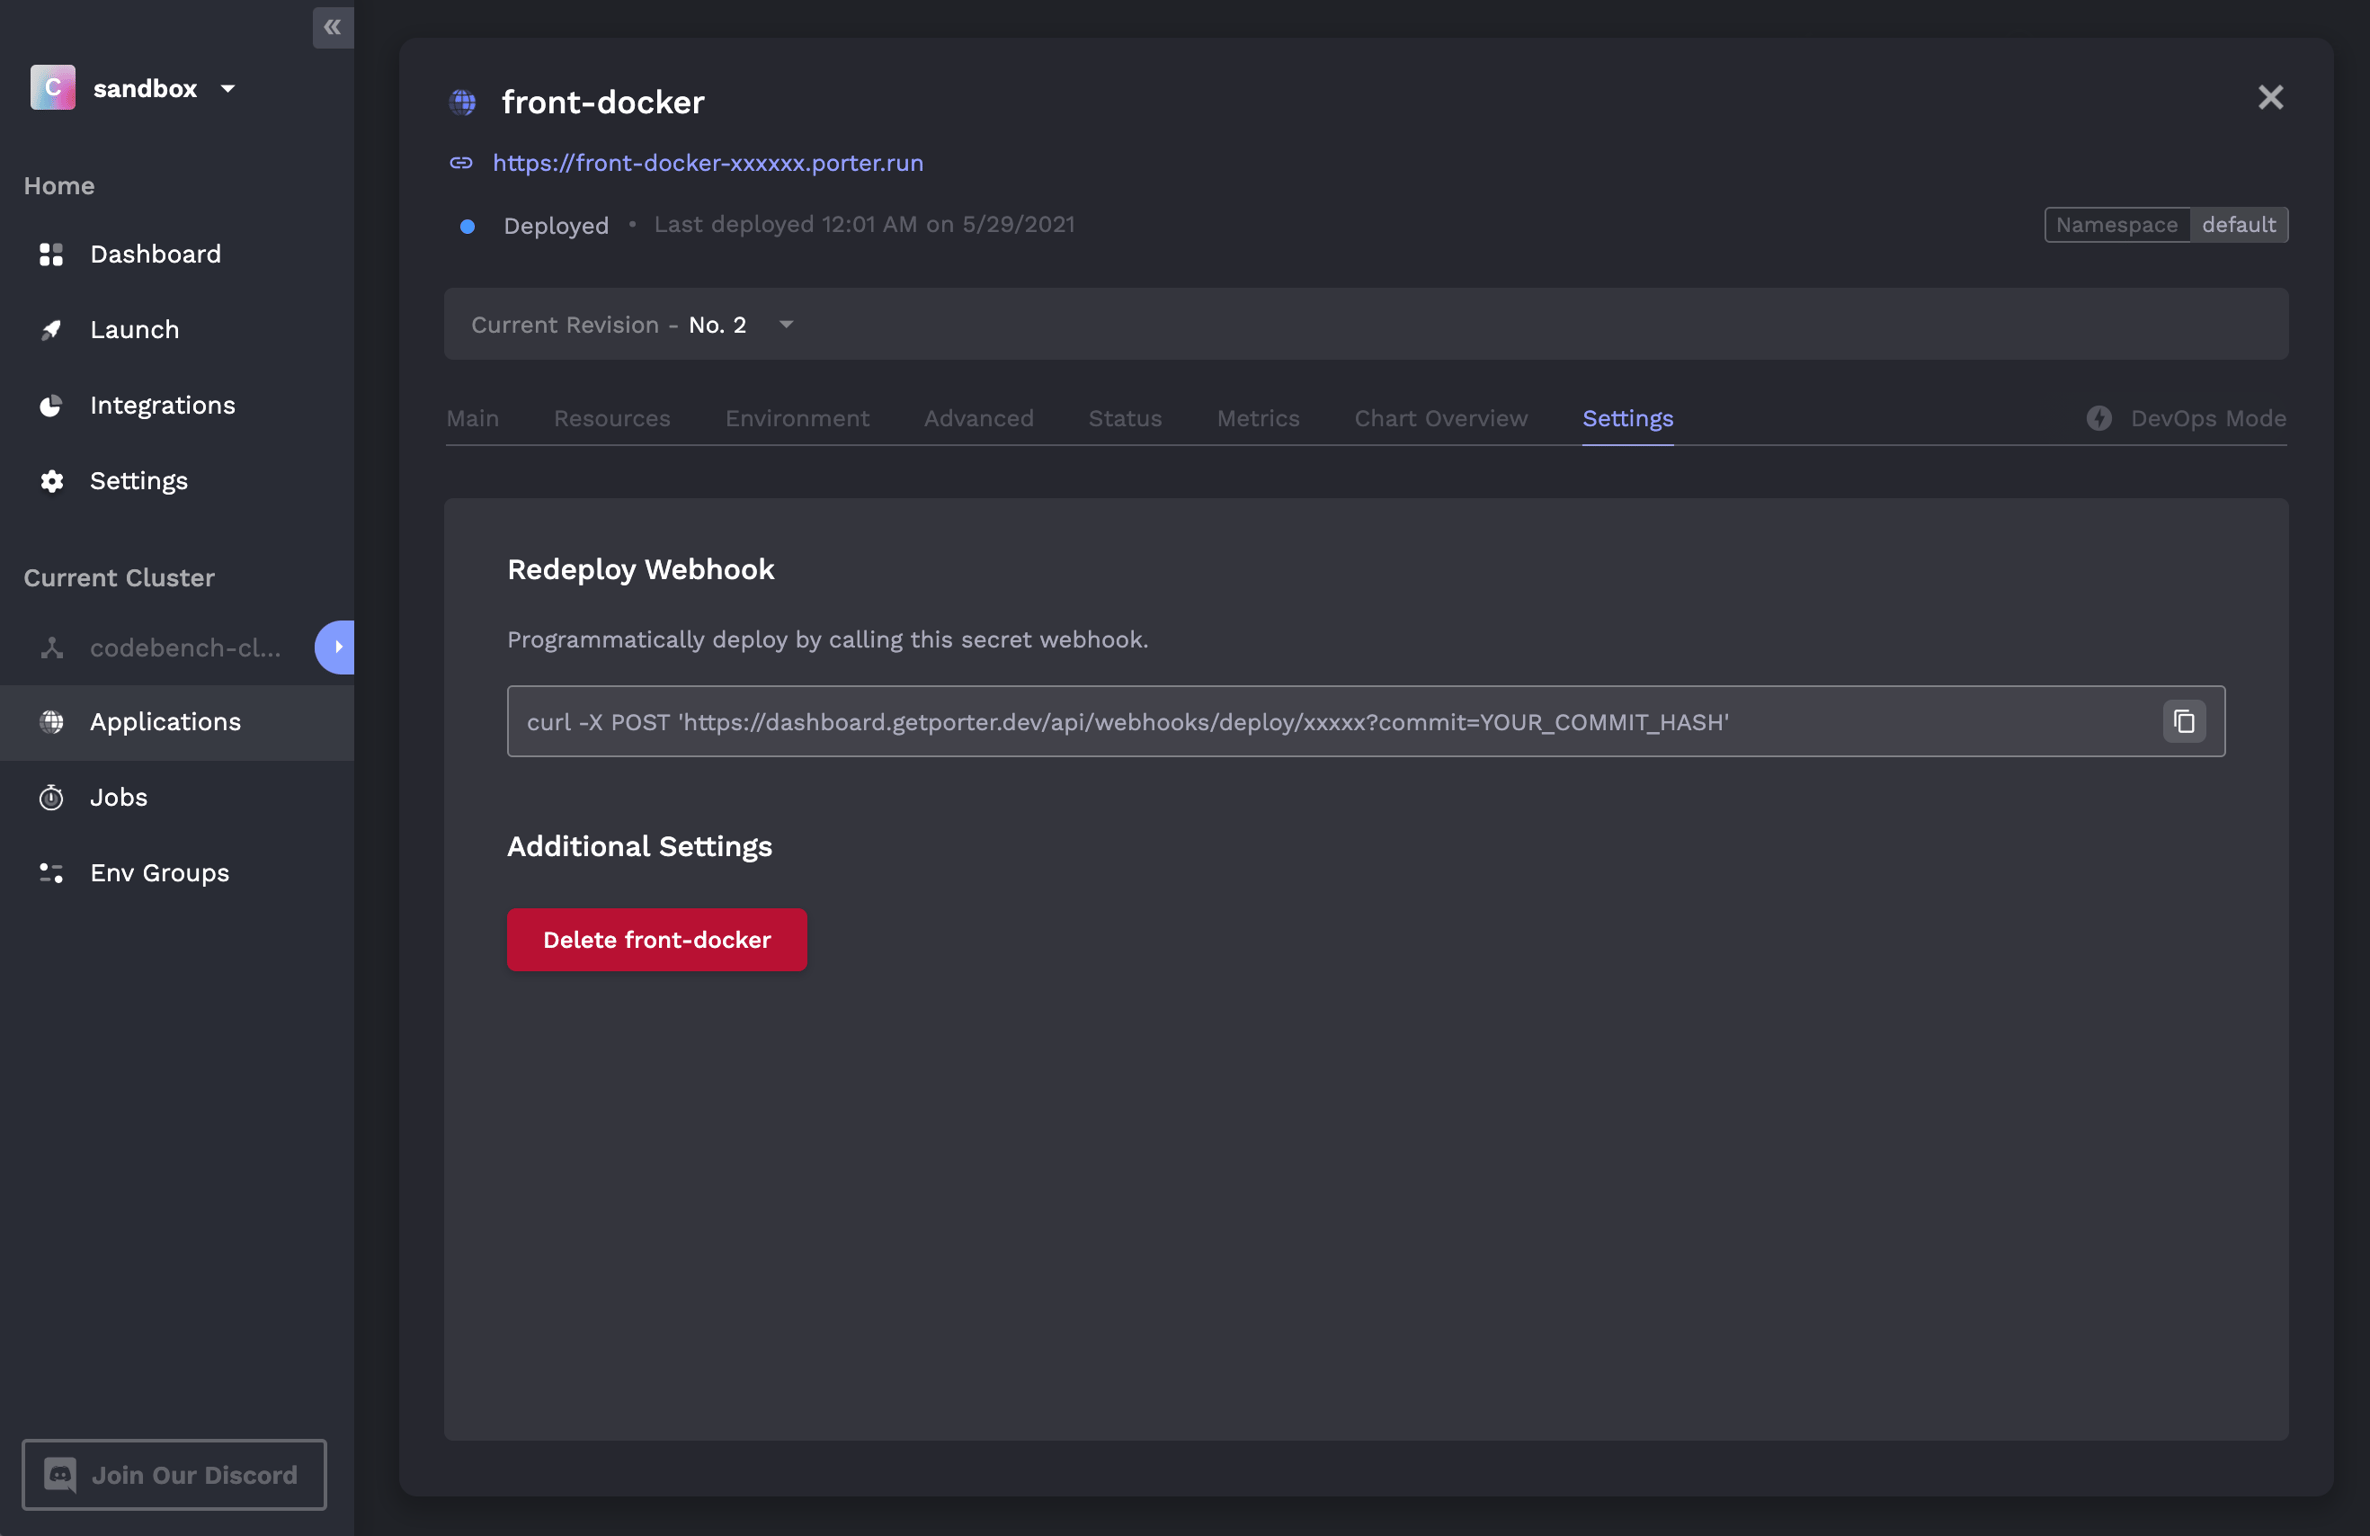Viewport: 2370px width, 1536px height.
Task: Switch to the Resources tab
Action: [x=612, y=418]
